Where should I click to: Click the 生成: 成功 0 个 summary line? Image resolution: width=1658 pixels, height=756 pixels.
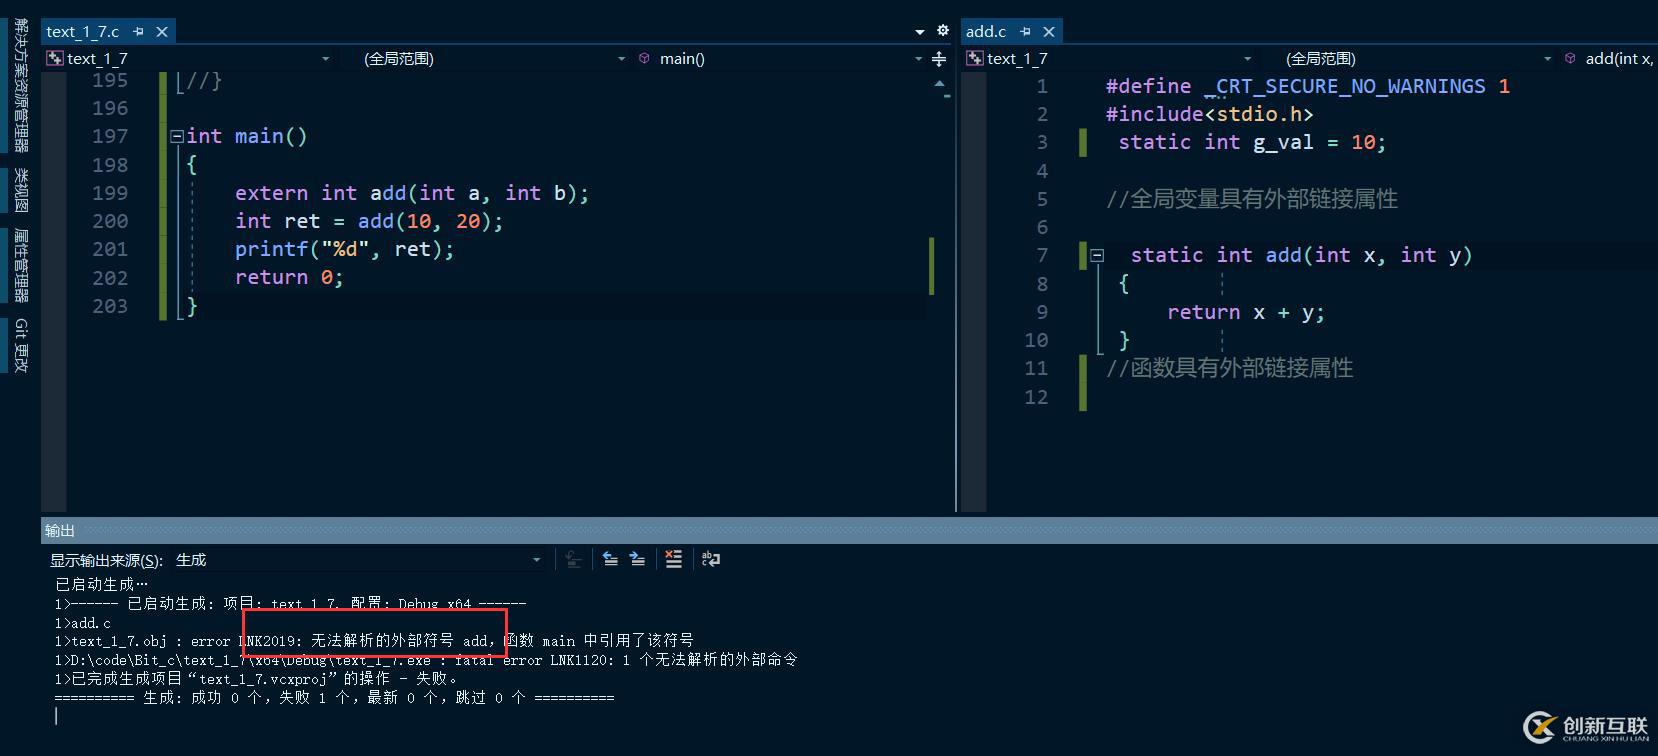(x=334, y=698)
